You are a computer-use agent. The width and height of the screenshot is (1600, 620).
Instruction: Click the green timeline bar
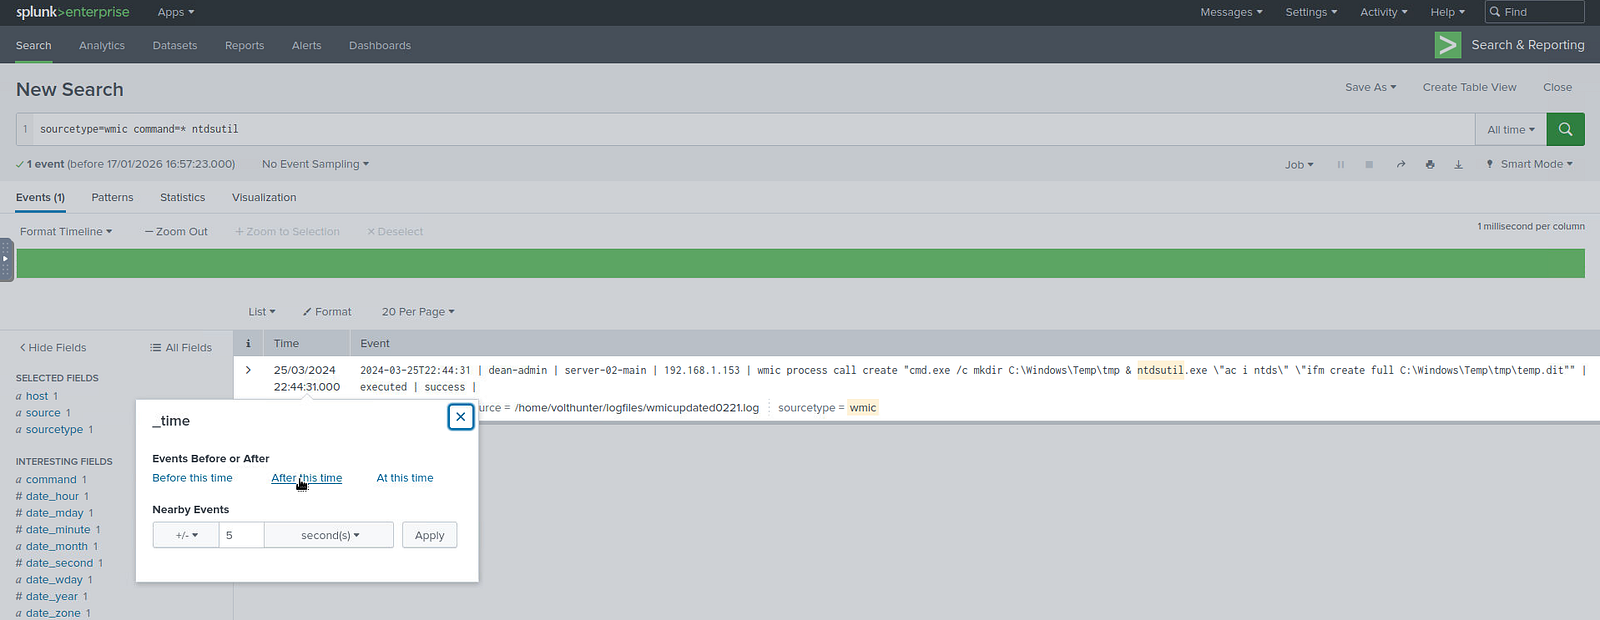[800, 263]
